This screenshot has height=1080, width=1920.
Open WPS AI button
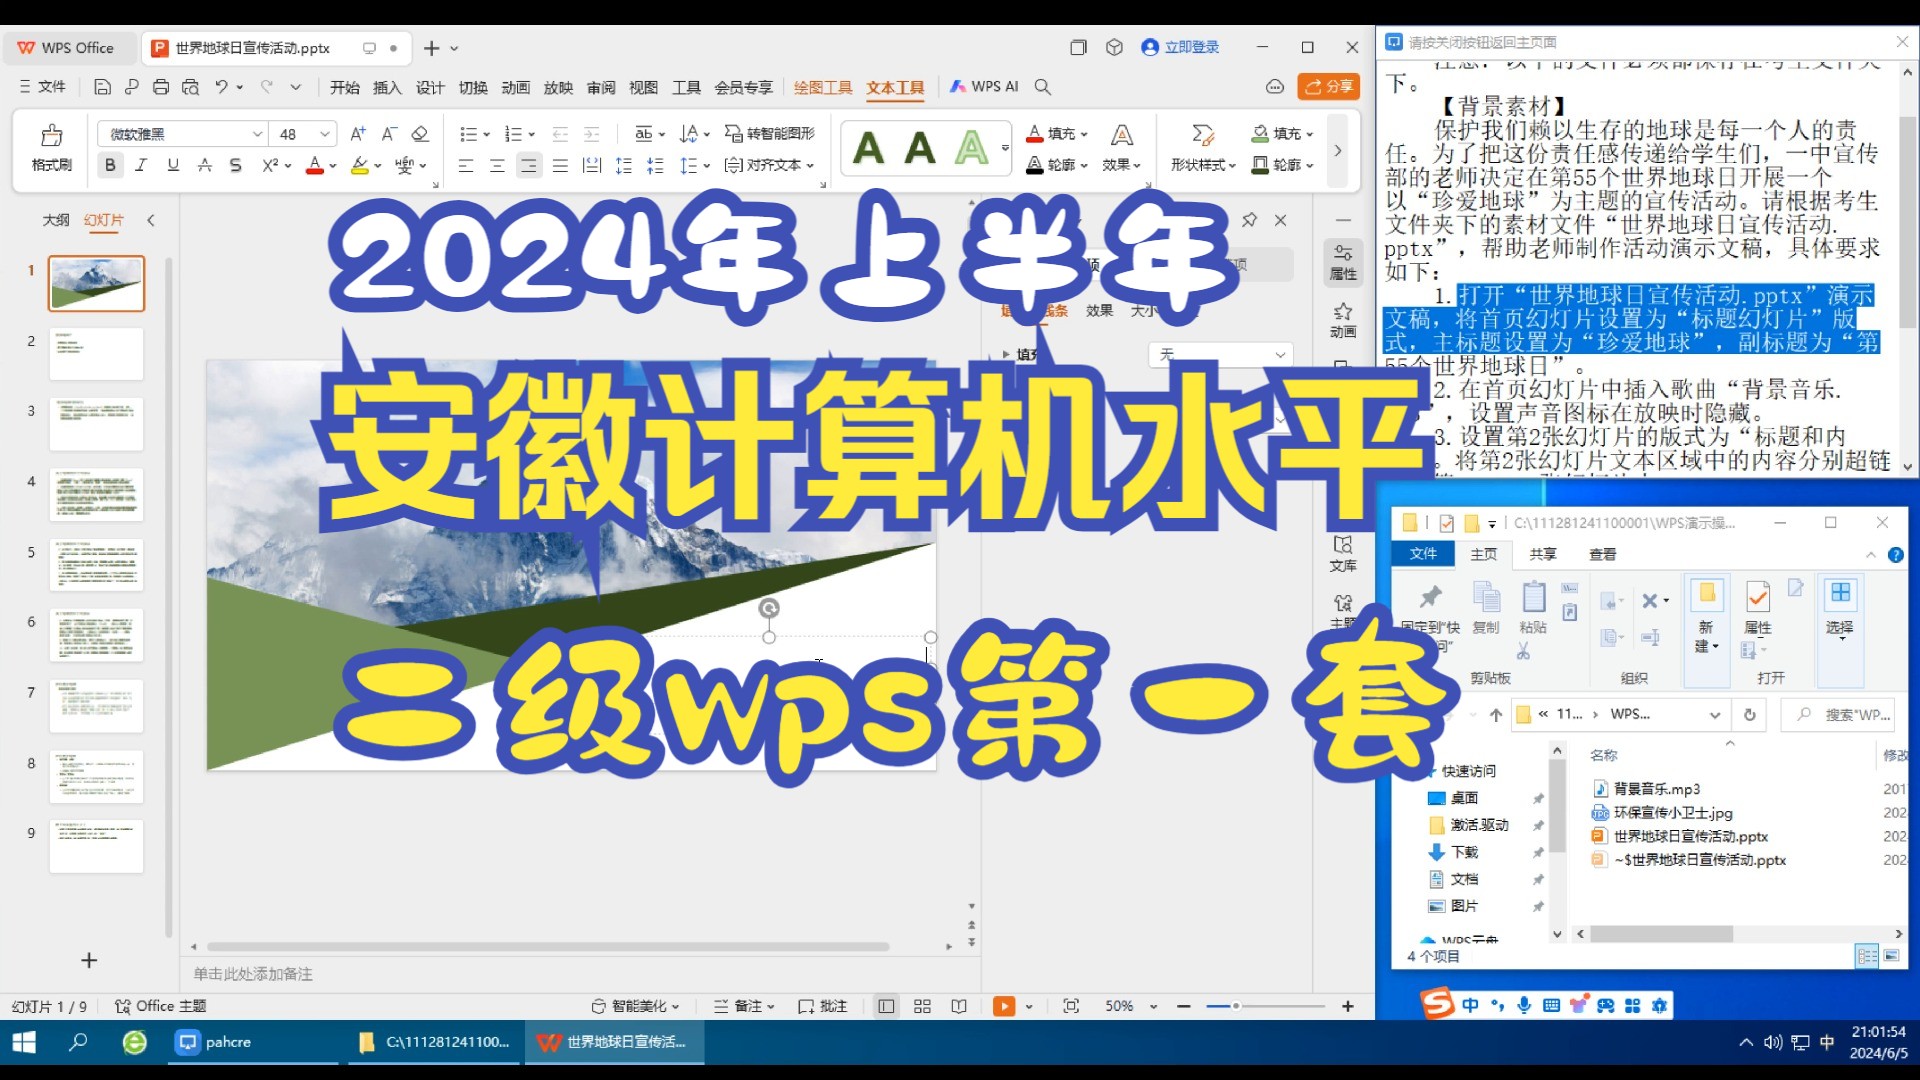[984, 87]
